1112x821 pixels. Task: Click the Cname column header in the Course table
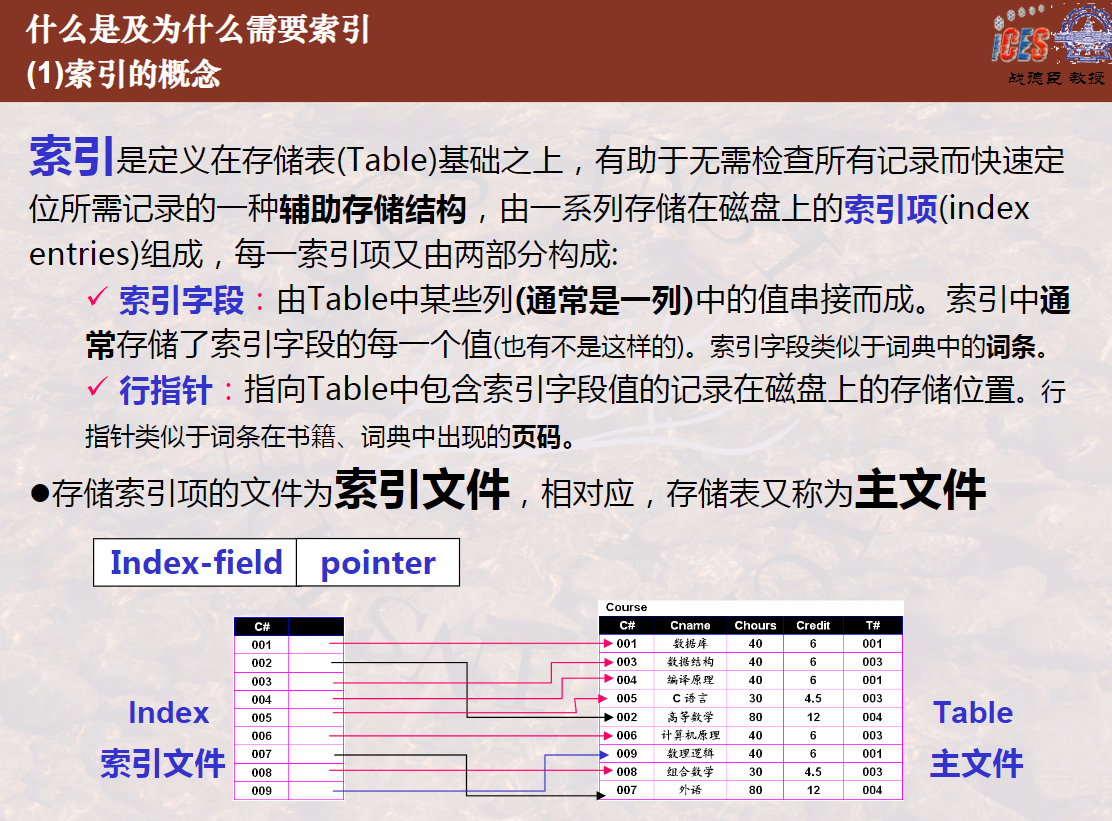690,625
